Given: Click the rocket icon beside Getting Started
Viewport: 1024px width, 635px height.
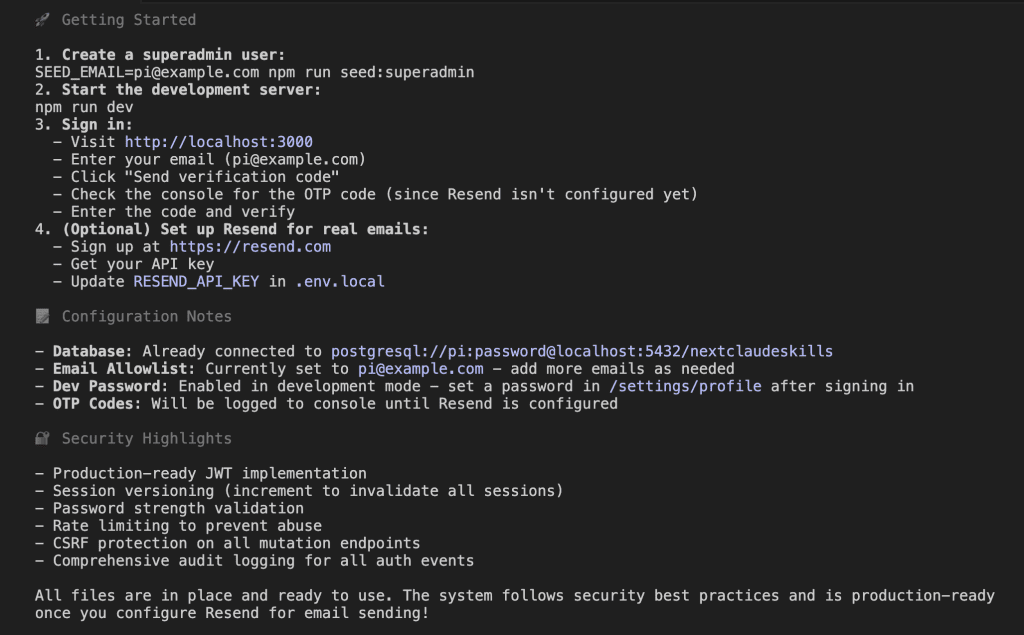Looking at the screenshot, I should 42,20.
